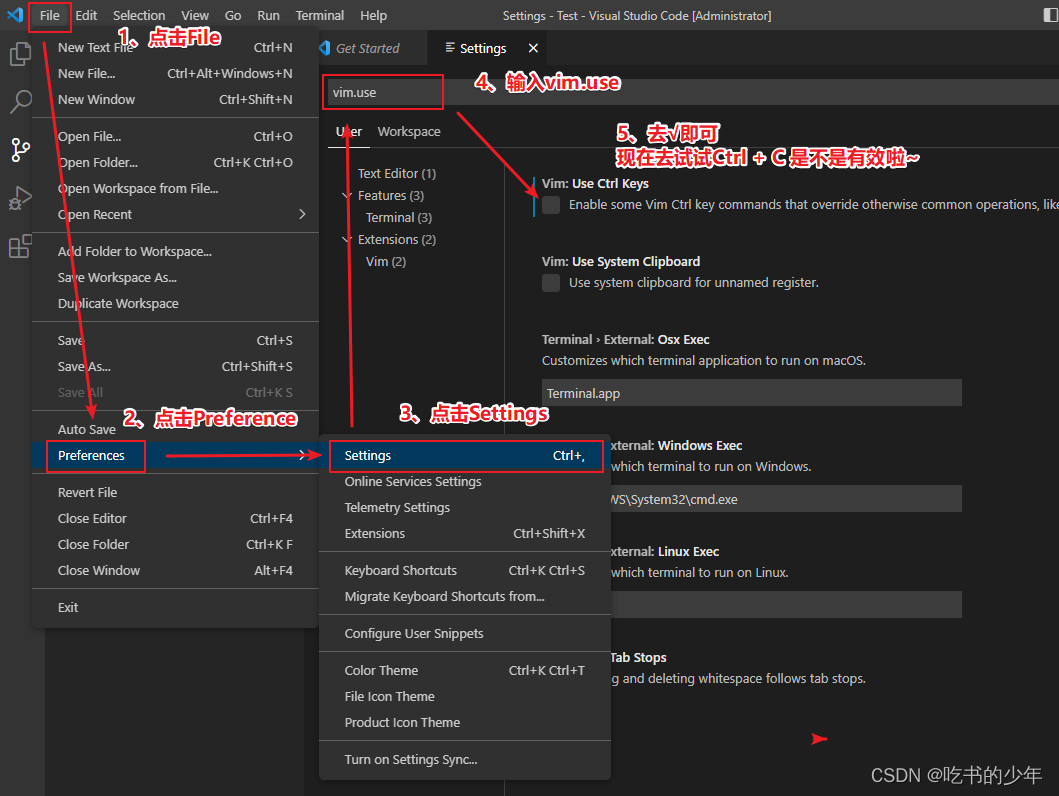Screen dimensions: 1059x796
Task: Choose Telemetry Settings
Action: [x=465, y=508]
